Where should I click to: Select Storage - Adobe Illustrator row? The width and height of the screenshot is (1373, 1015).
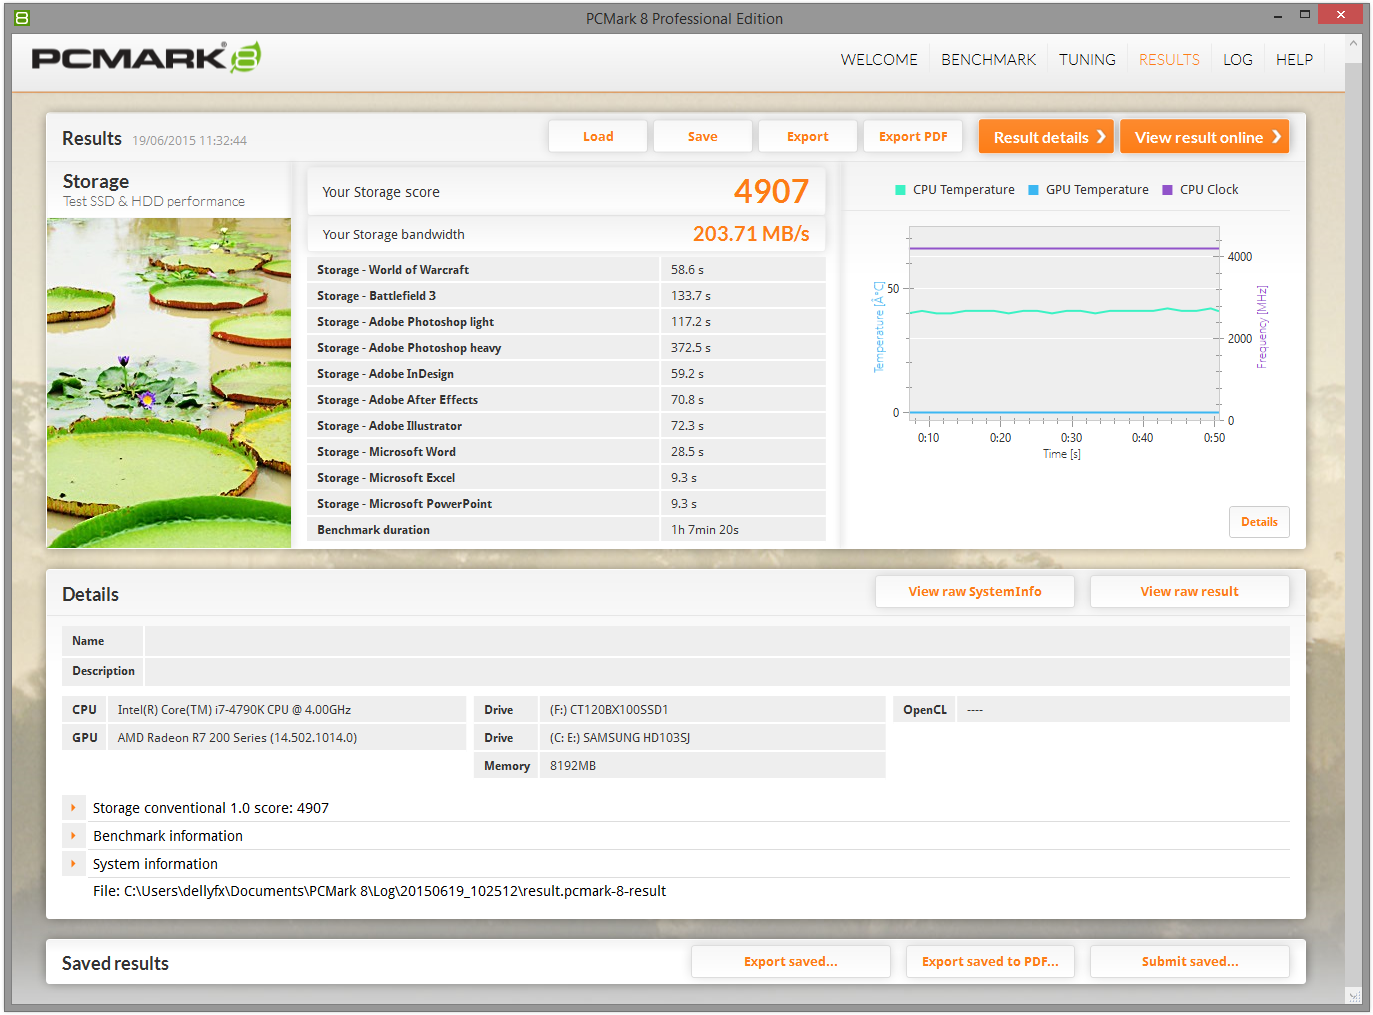click(x=566, y=426)
